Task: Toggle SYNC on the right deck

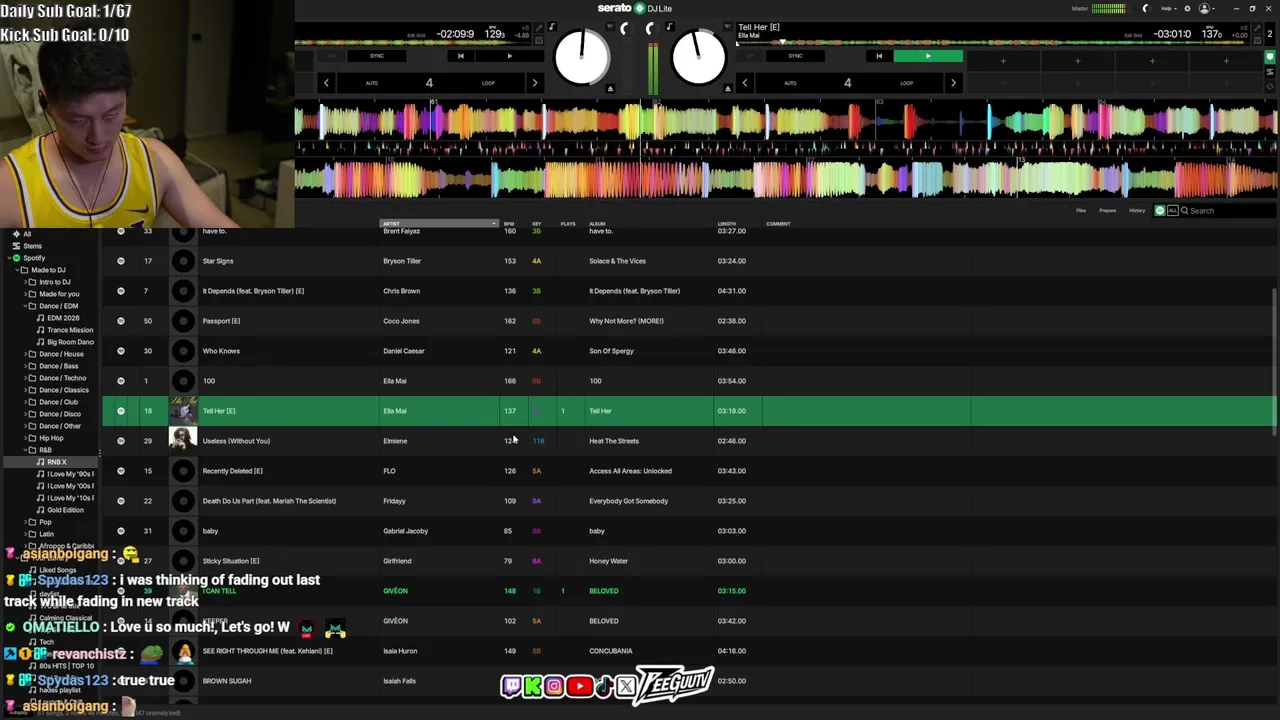Action: [795, 56]
